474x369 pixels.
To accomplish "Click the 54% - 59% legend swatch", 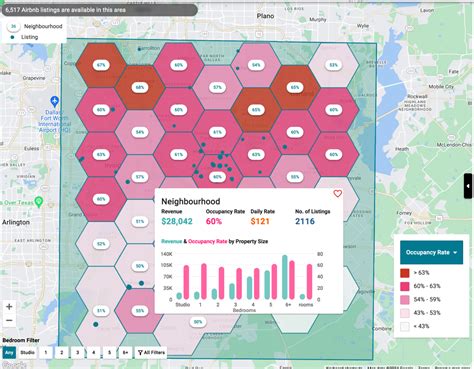I will point(405,300).
